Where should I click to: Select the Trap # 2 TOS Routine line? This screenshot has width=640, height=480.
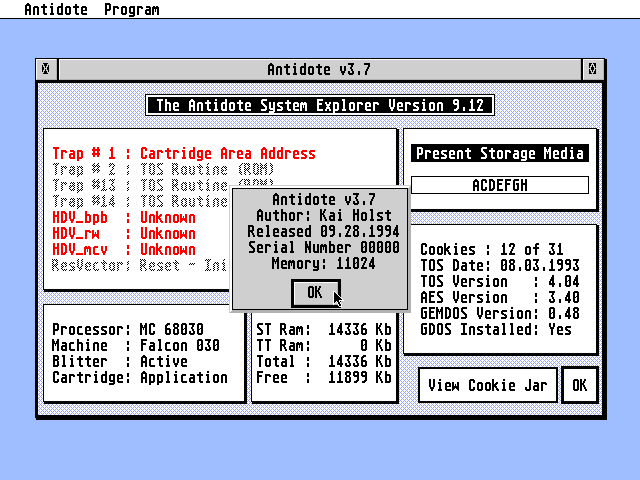(x=163, y=169)
